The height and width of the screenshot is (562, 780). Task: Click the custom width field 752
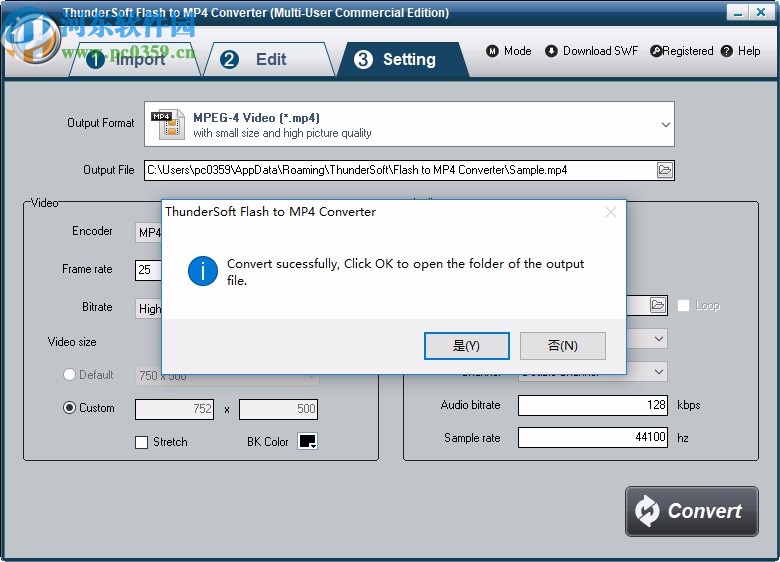click(x=175, y=409)
